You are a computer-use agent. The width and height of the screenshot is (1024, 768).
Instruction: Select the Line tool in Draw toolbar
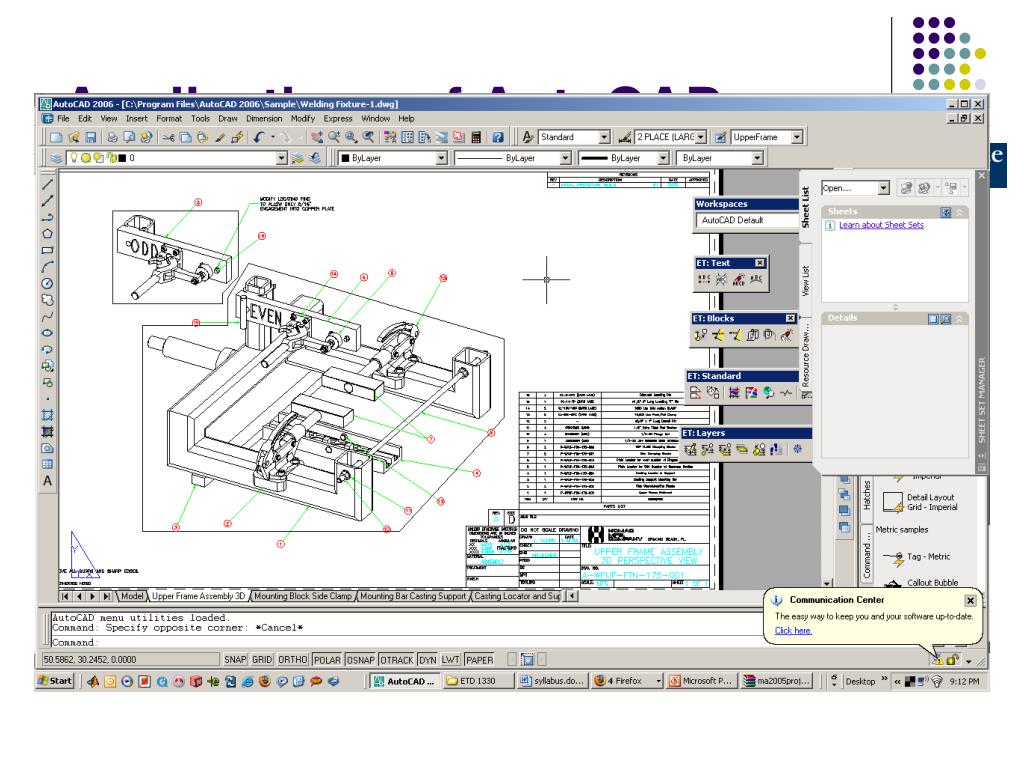point(47,185)
